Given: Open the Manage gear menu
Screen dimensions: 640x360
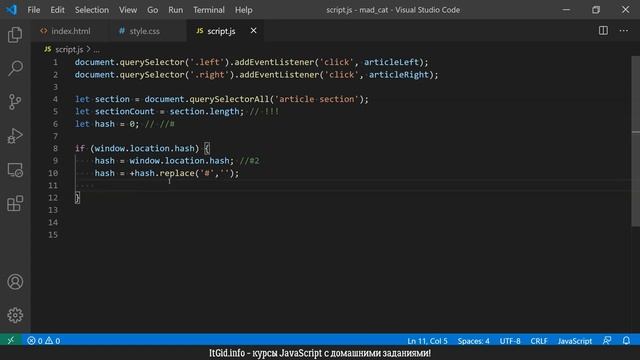Looking at the screenshot, I should [15, 315].
